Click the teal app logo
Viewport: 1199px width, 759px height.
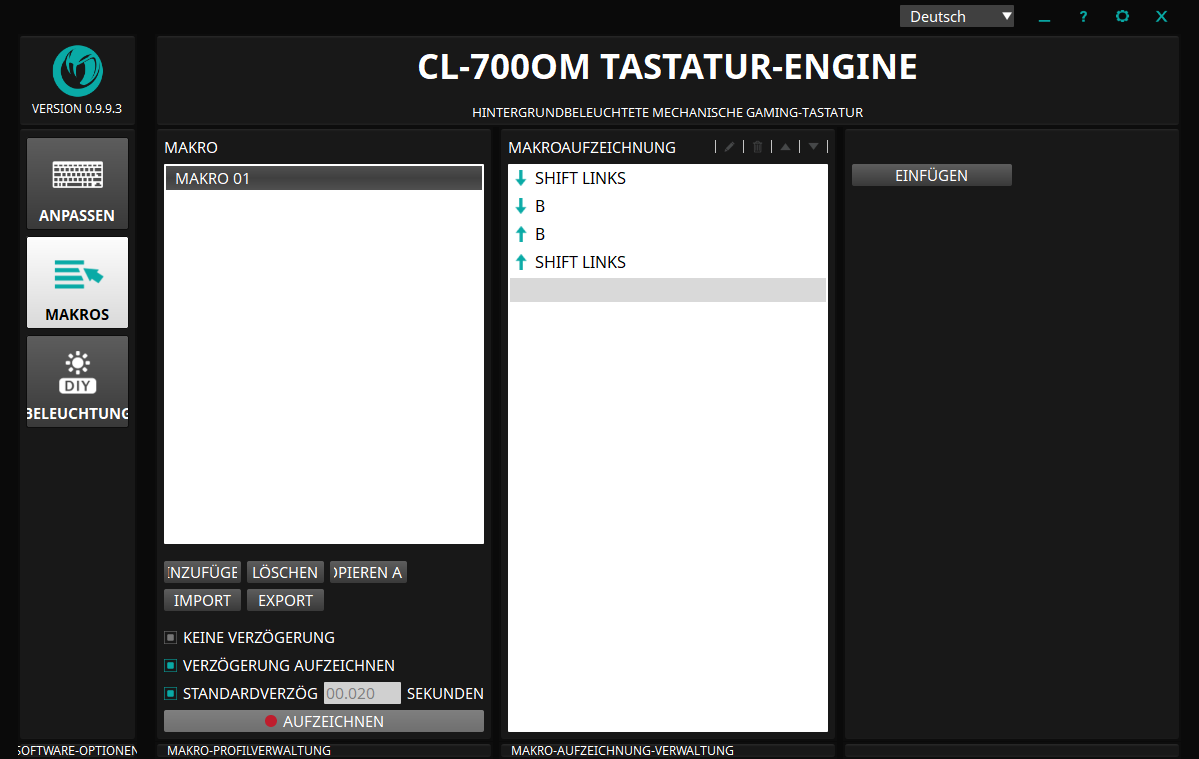tap(77, 71)
